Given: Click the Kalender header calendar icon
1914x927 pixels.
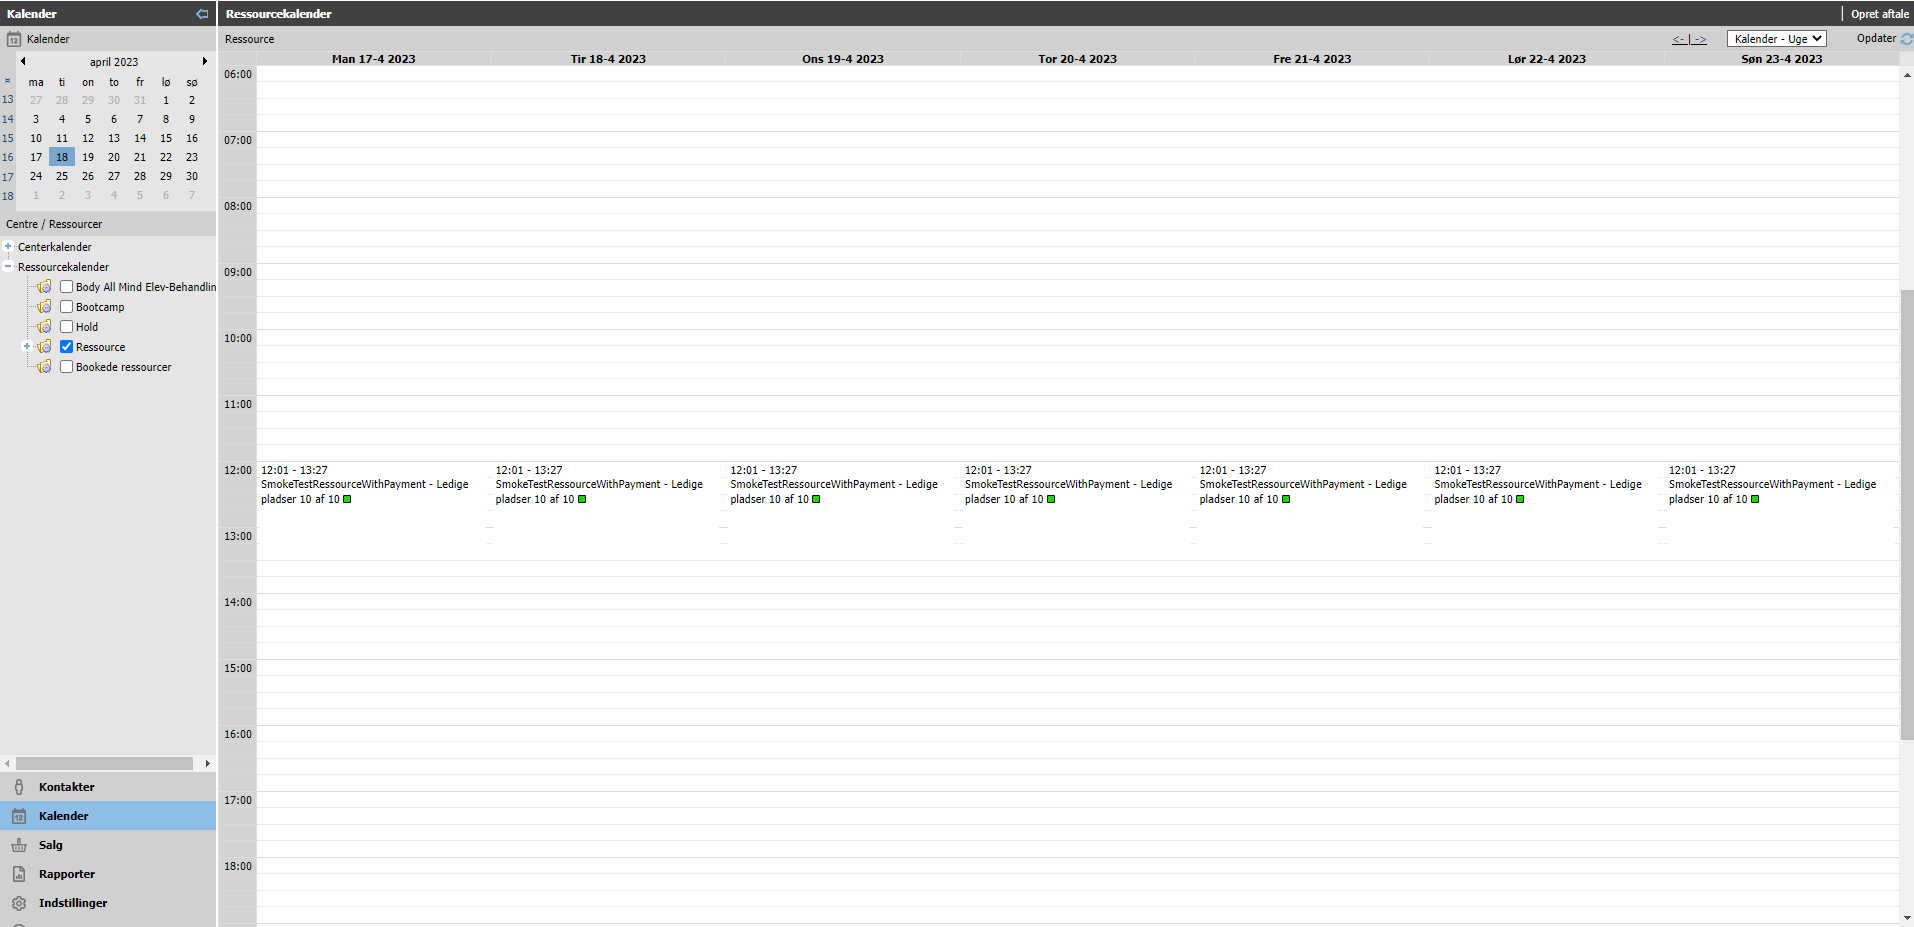Looking at the screenshot, I should [x=14, y=39].
